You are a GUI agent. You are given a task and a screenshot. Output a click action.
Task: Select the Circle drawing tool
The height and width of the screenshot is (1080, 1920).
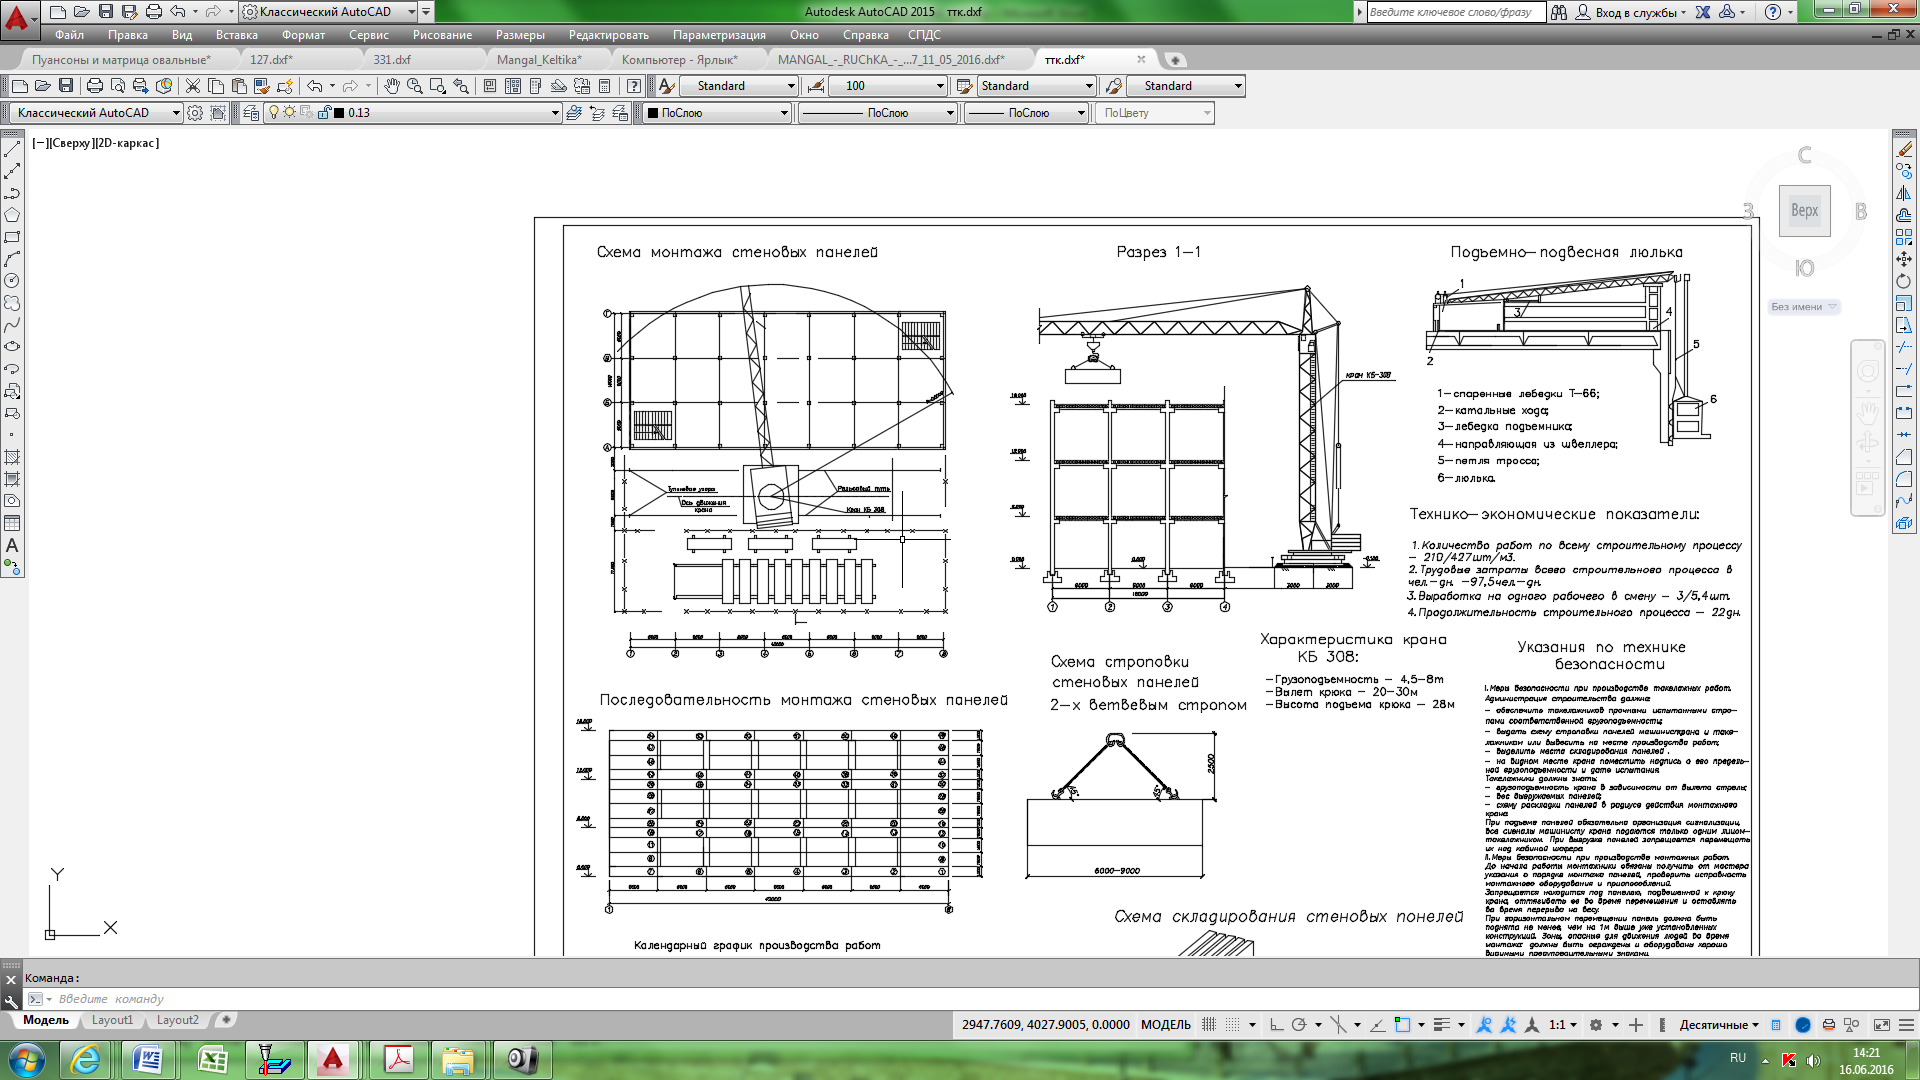click(x=12, y=281)
